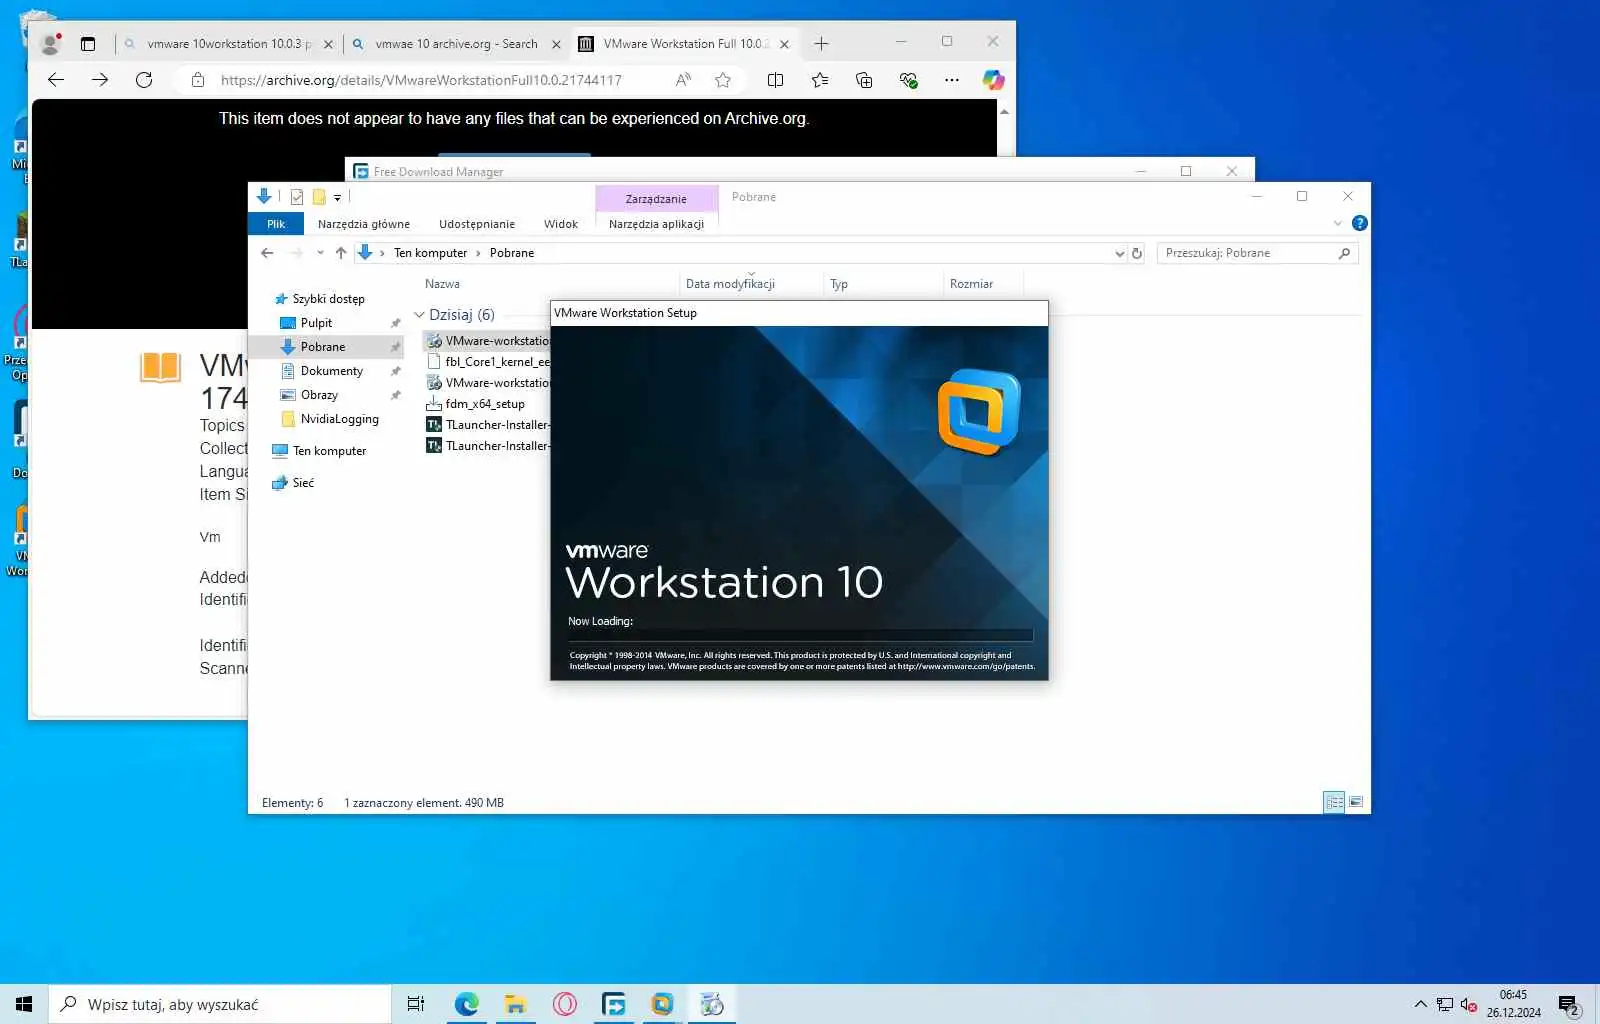Open Task View on the taskbar
Screen dimensions: 1600x1024
[416, 1004]
